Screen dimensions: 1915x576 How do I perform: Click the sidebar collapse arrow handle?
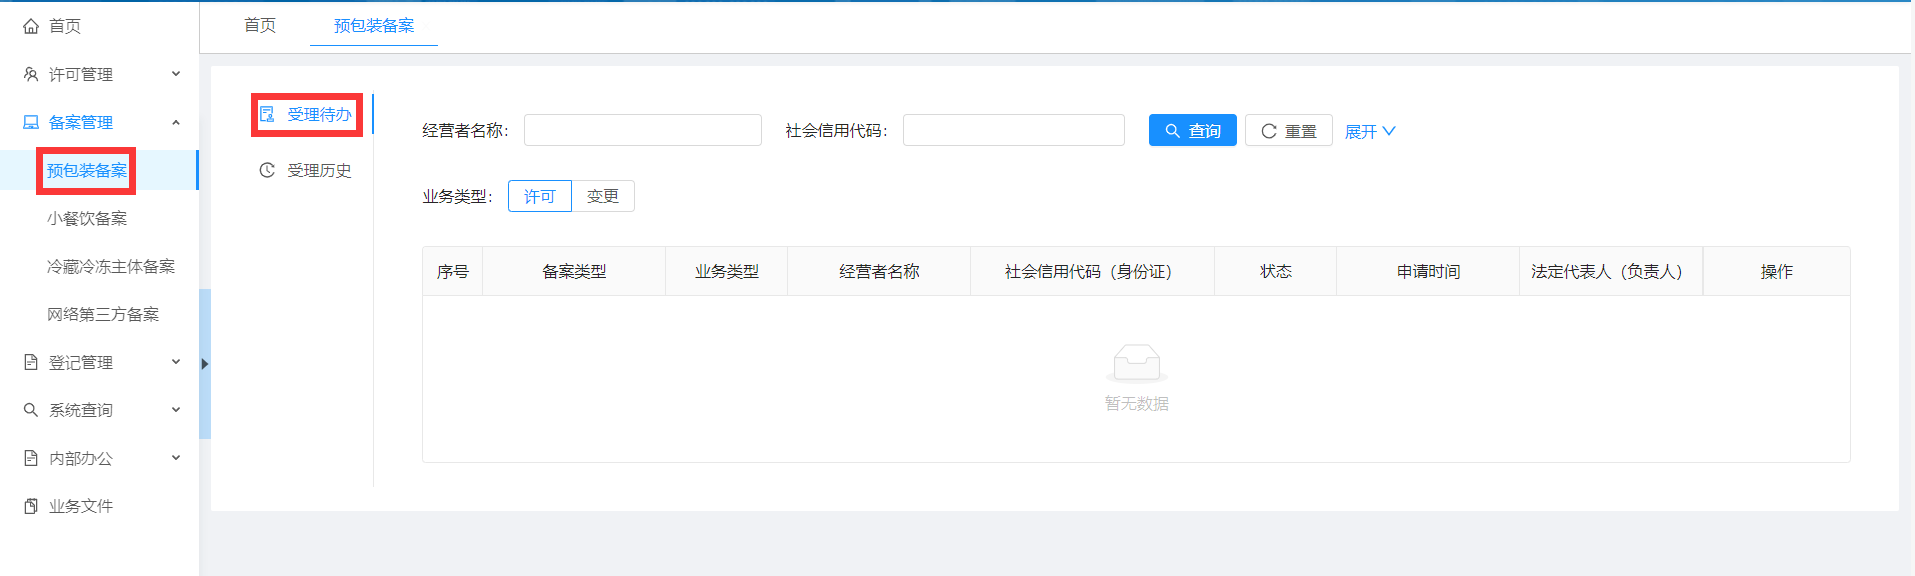[205, 364]
